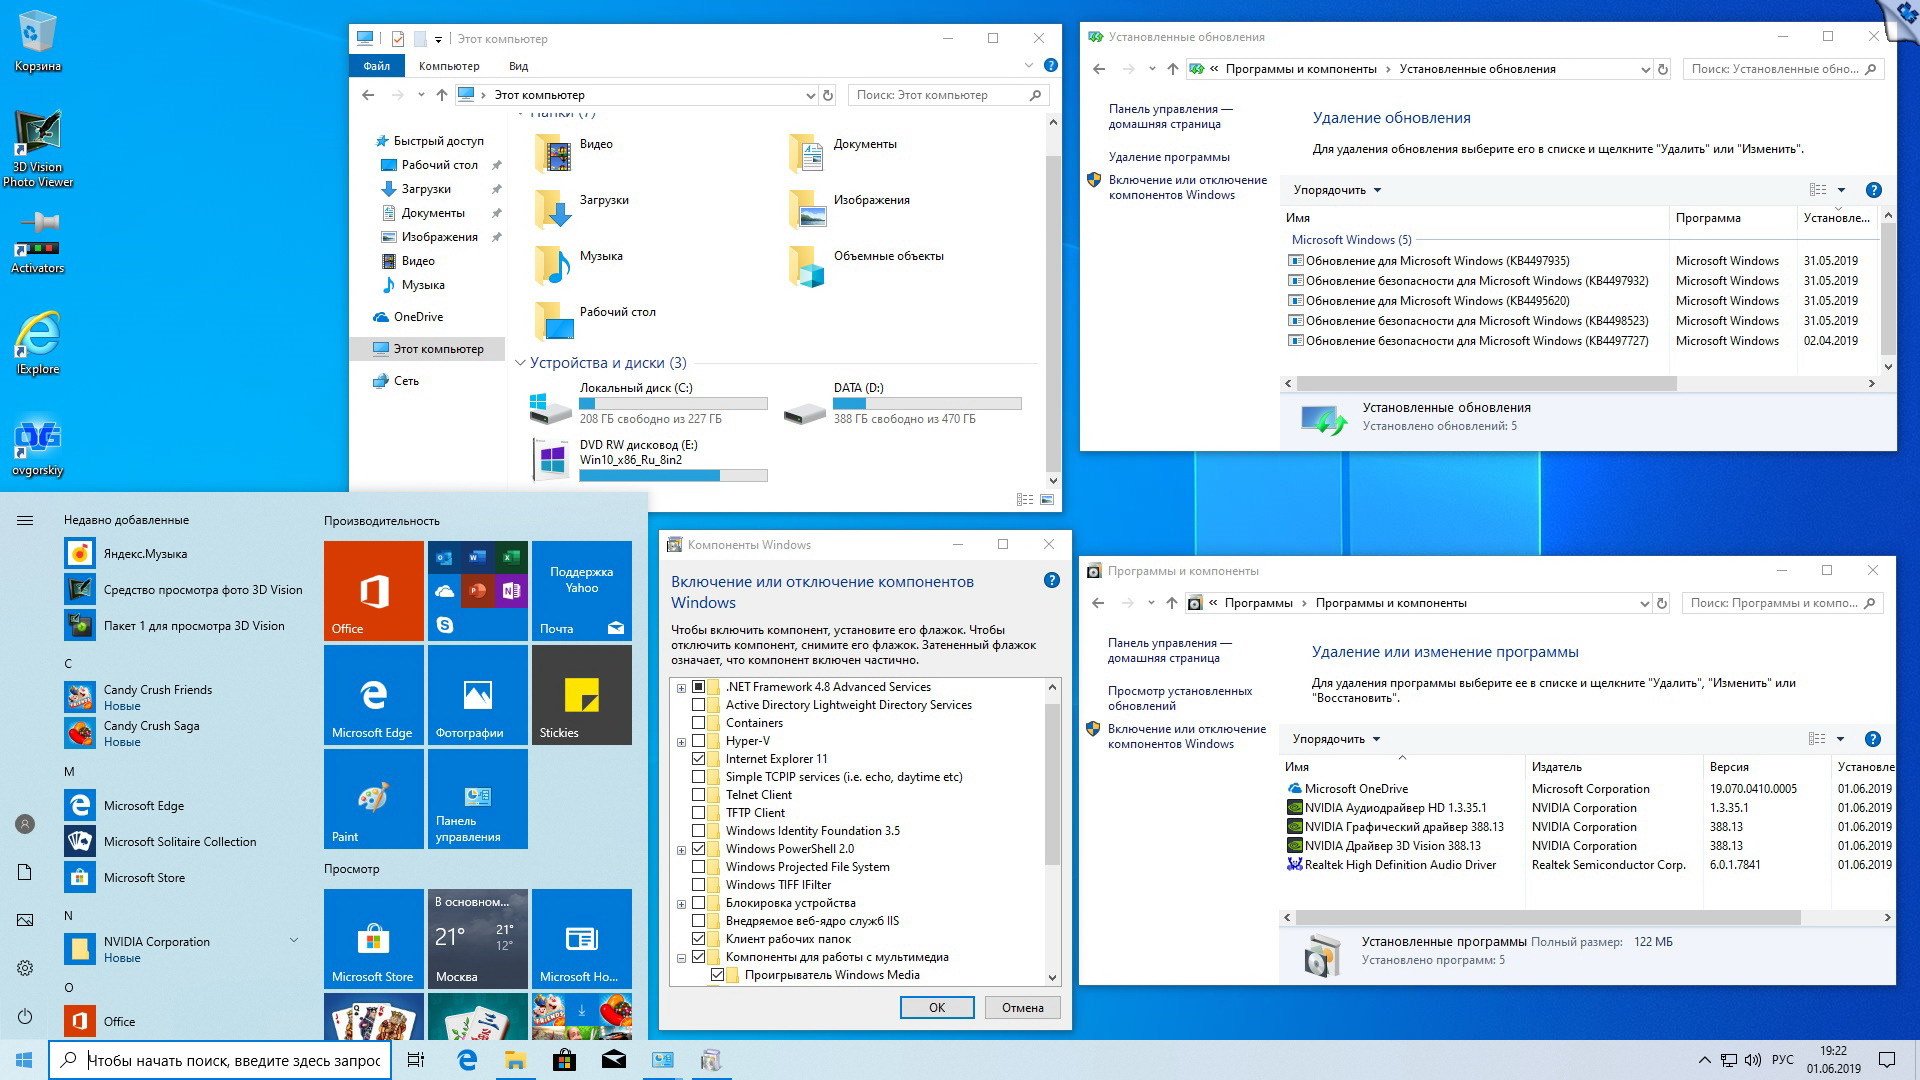Enable Windows PowerShell 2.0 component
Image resolution: width=1920 pixels, height=1080 pixels.
click(698, 848)
